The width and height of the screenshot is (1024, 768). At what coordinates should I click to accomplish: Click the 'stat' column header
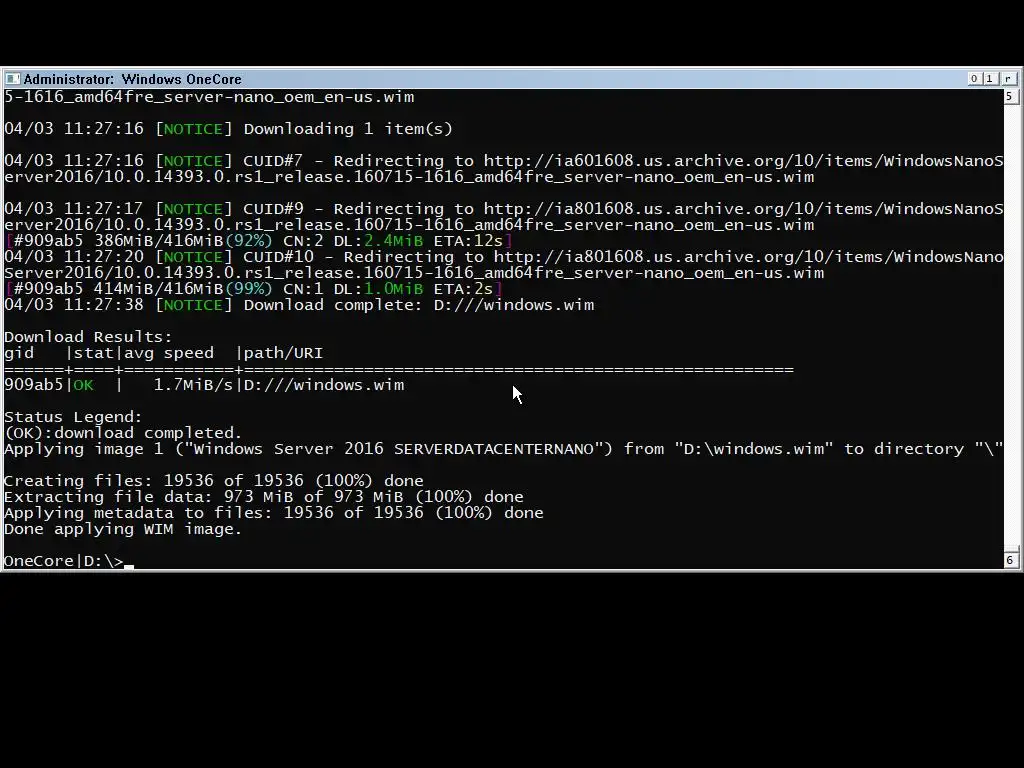pos(93,353)
